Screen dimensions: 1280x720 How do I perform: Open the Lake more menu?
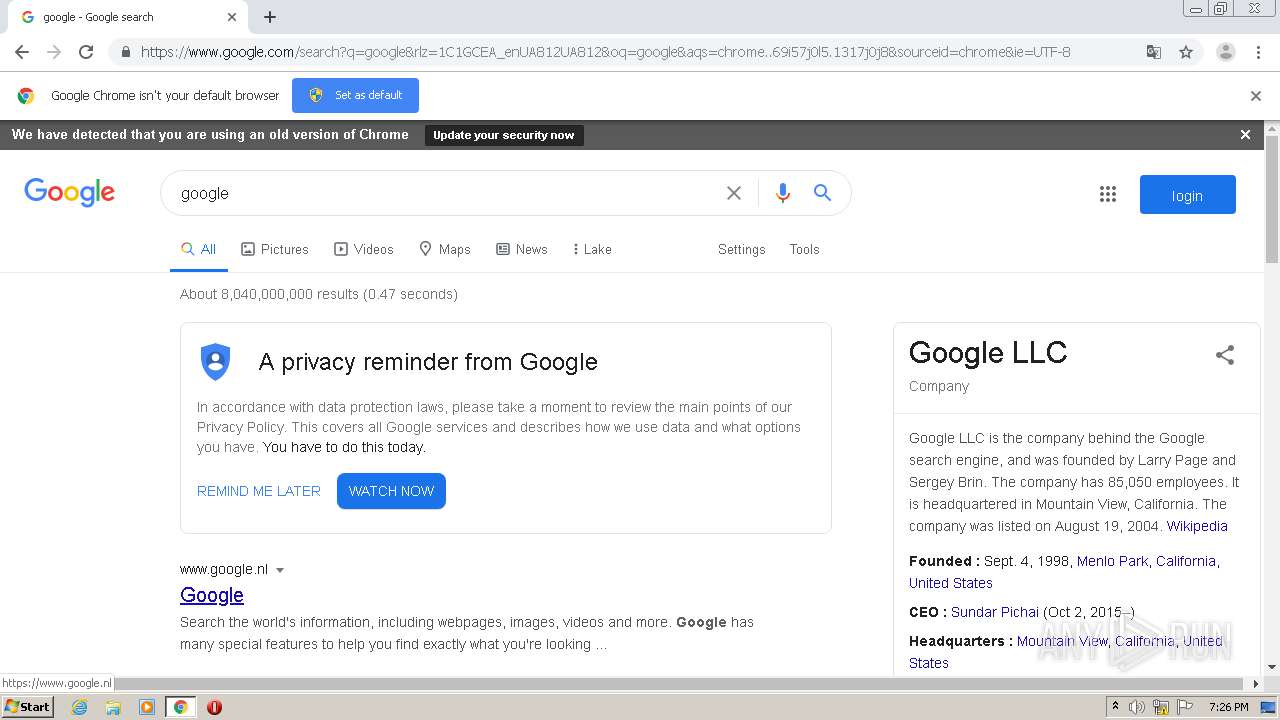click(x=592, y=249)
